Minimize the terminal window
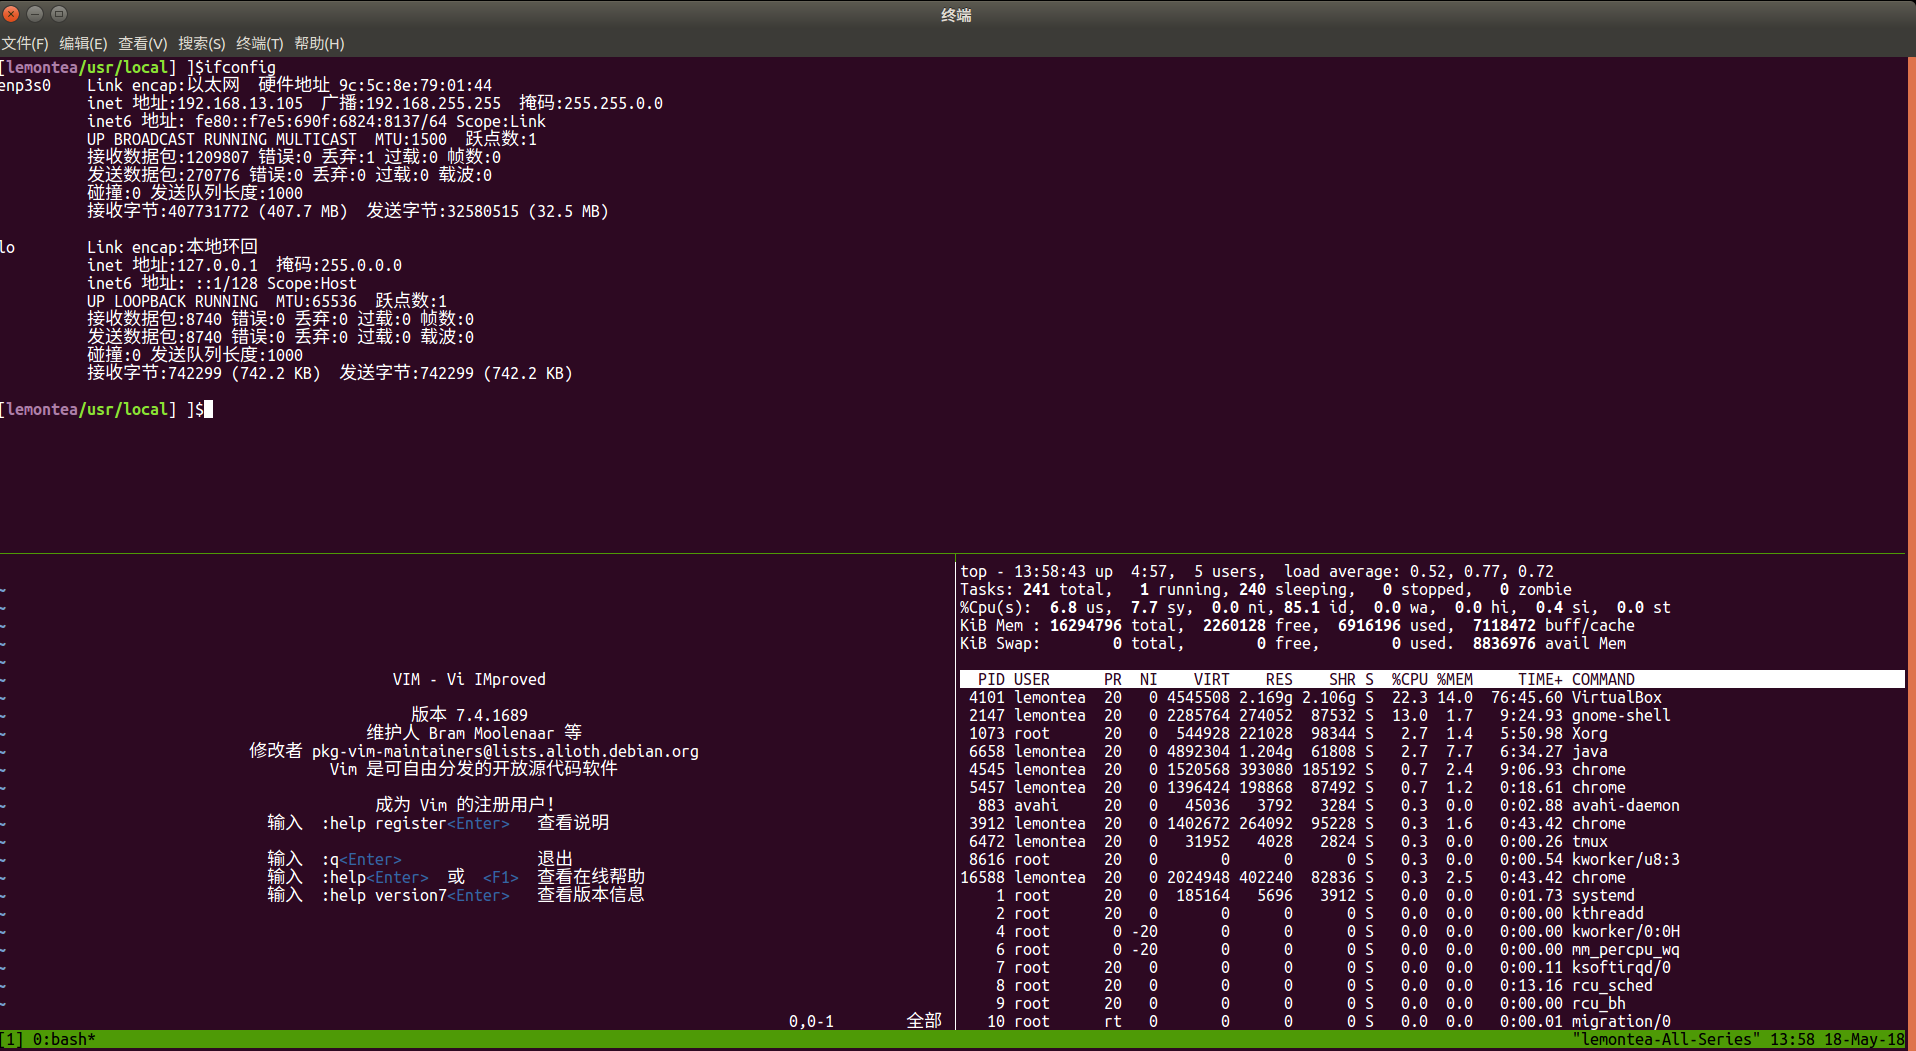The width and height of the screenshot is (1916, 1051). pyautogui.click(x=35, y=14)
